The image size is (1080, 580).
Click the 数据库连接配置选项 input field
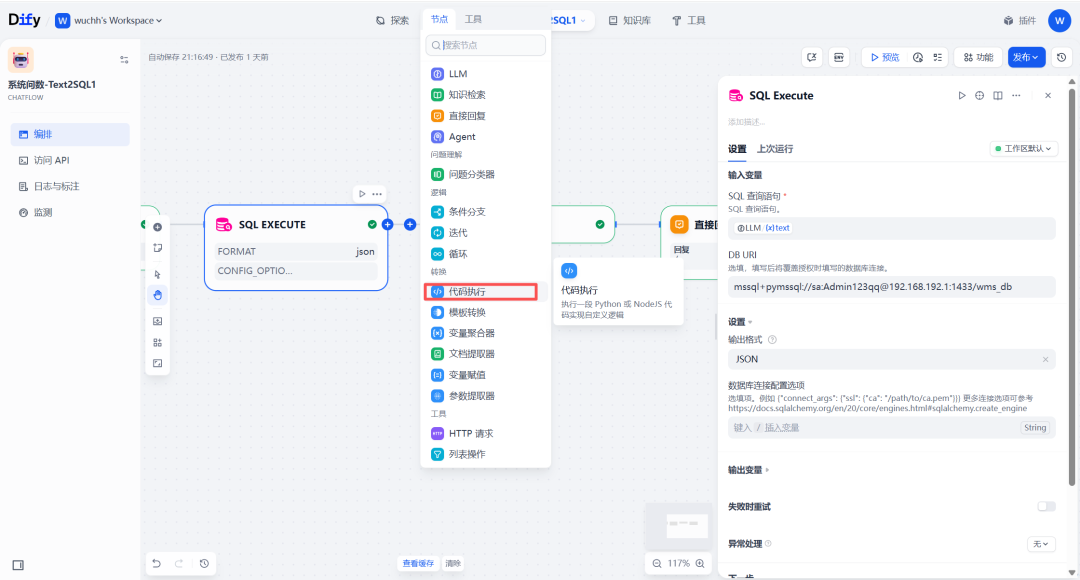tap(891, 428)
